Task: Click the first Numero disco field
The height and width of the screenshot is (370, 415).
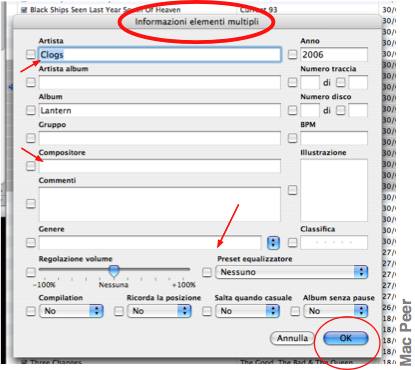Action: [310, 110]
